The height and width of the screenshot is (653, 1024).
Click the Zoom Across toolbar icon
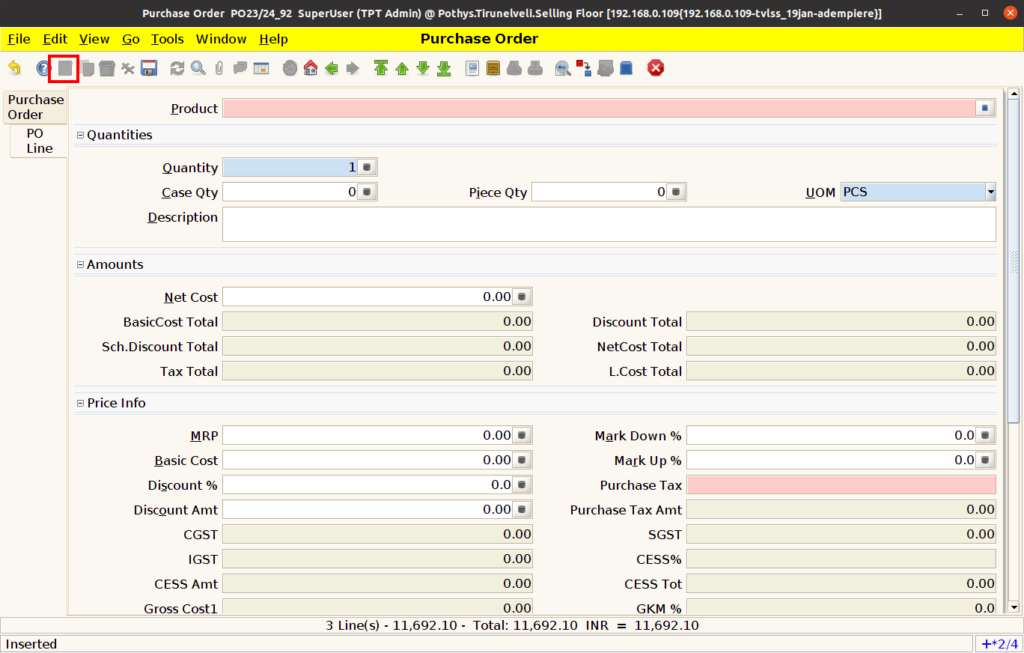point(562,68)
